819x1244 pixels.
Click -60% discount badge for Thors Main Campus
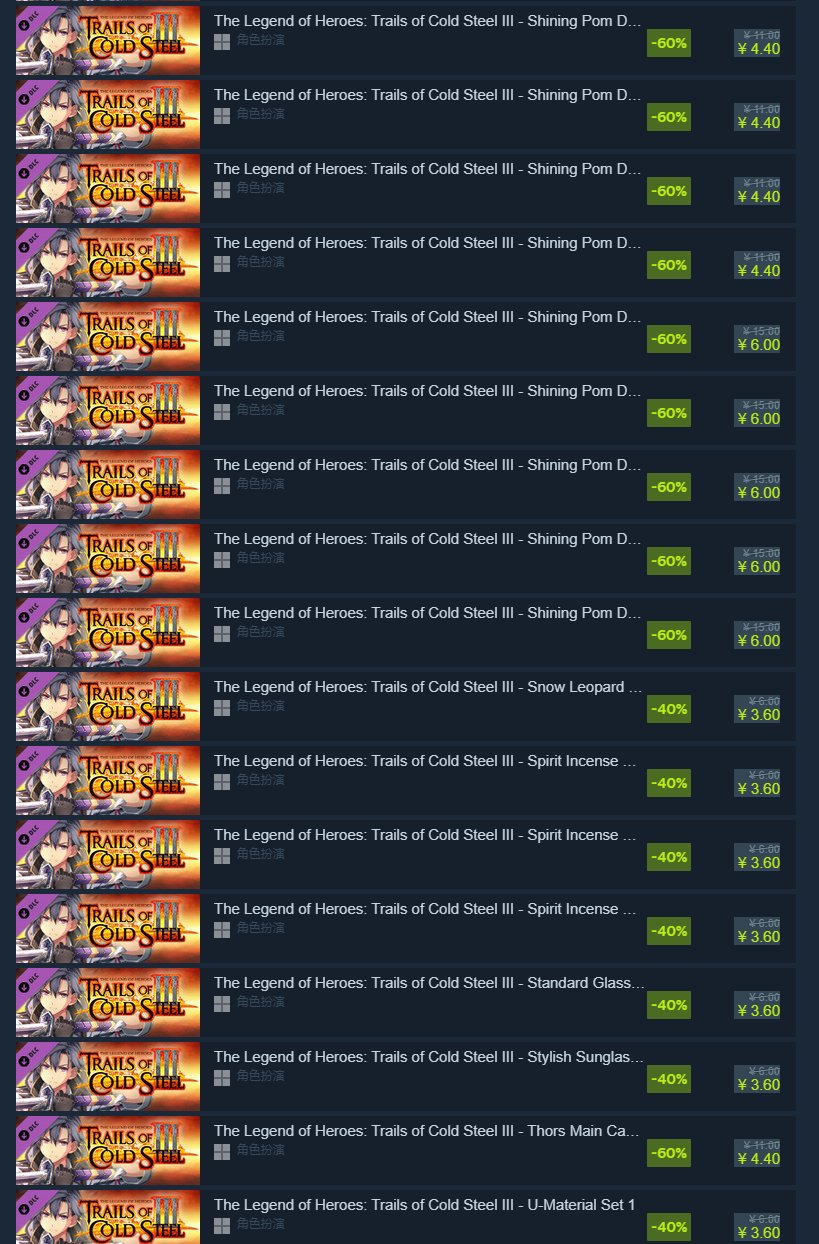click(x=669, y=1153)
